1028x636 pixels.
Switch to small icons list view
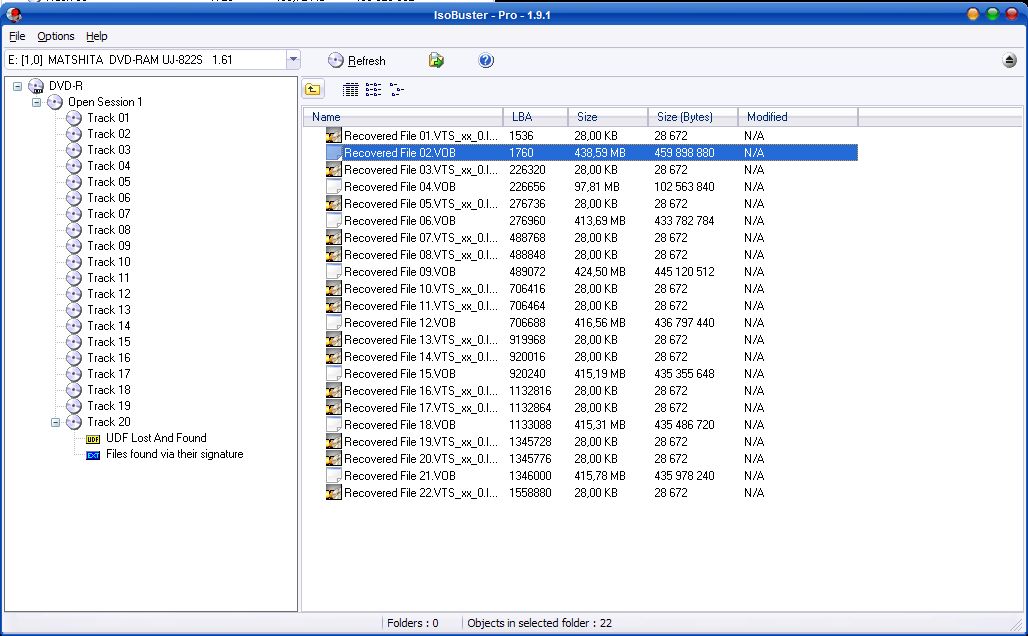click(373, 89)
